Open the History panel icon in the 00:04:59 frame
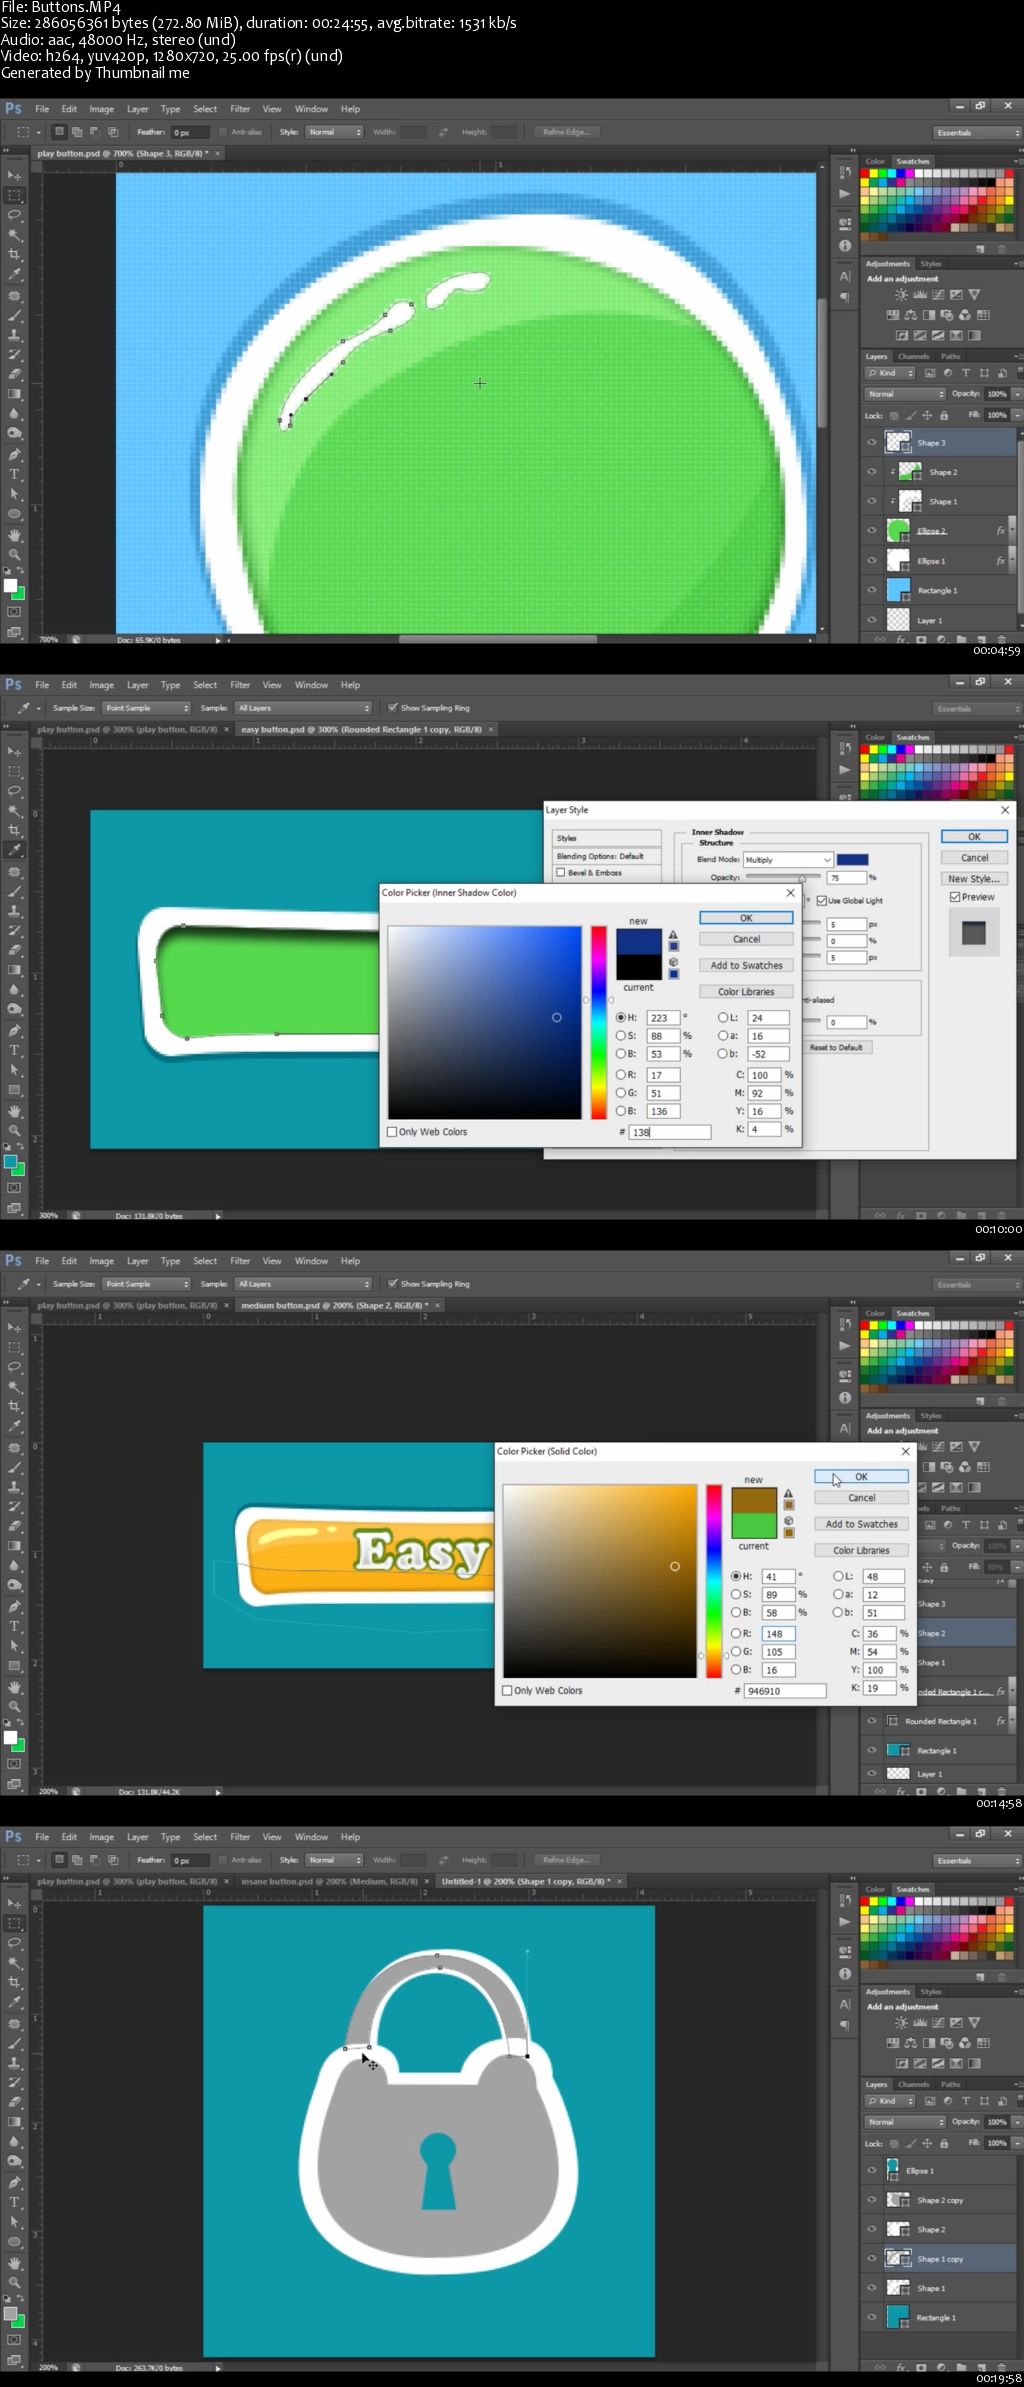This screenshot has height=2387, width=1024. [x=845, y=173]
